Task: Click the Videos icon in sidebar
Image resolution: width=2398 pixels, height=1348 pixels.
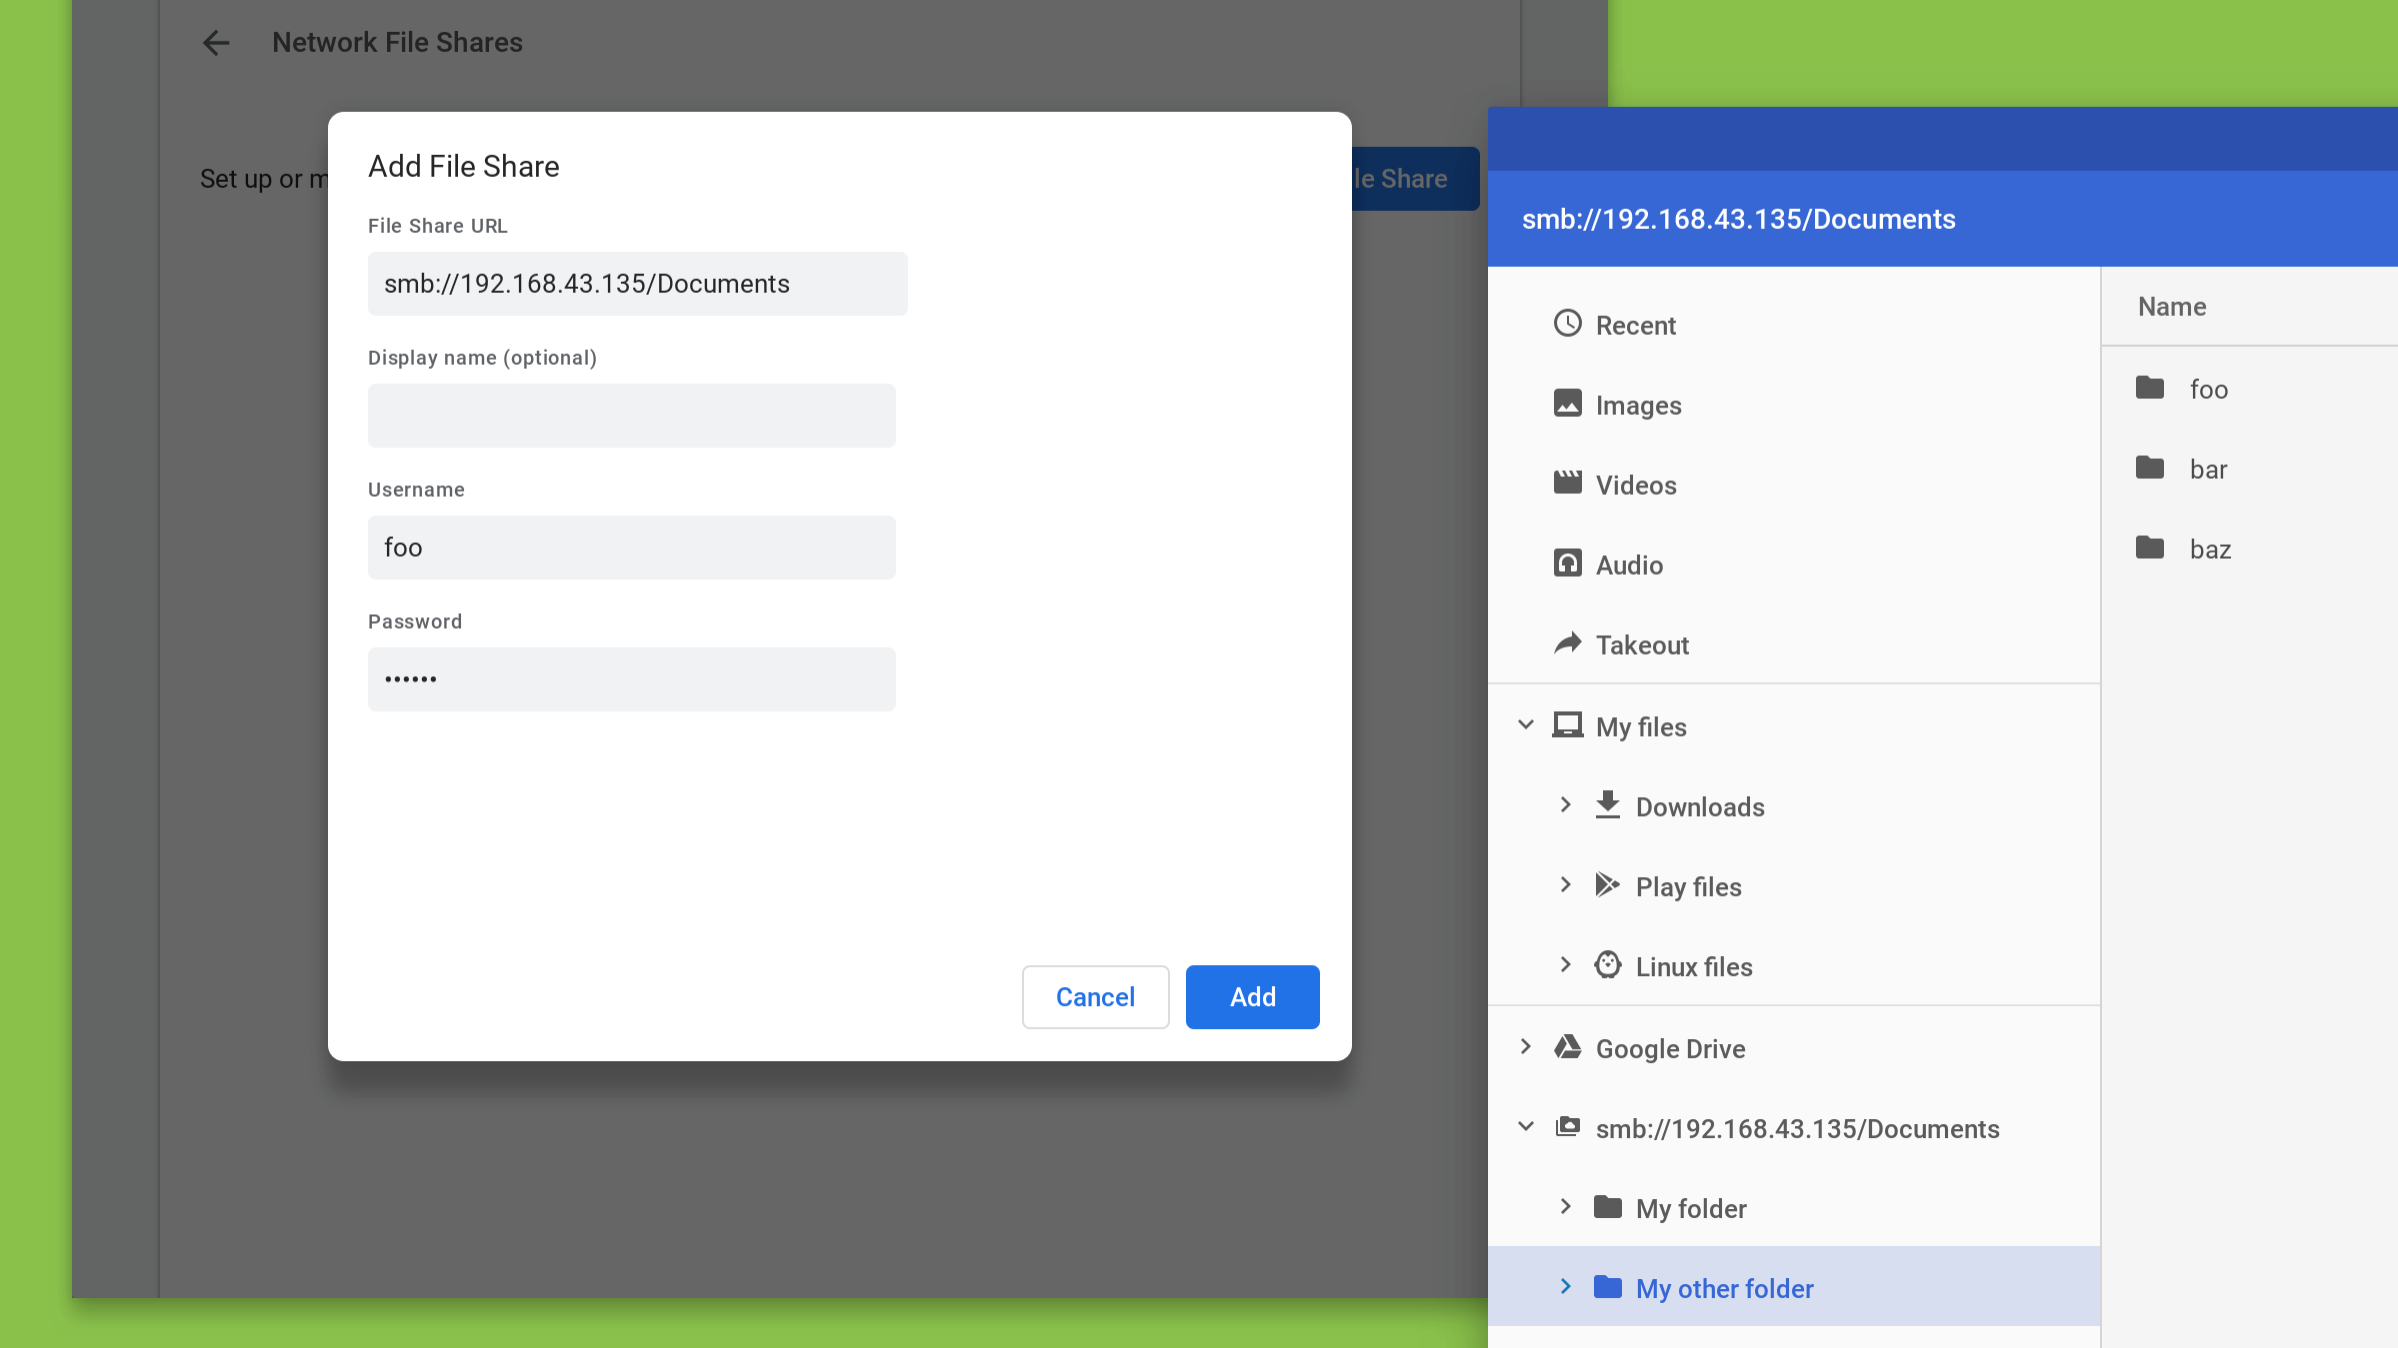Action: (1566, 484)
